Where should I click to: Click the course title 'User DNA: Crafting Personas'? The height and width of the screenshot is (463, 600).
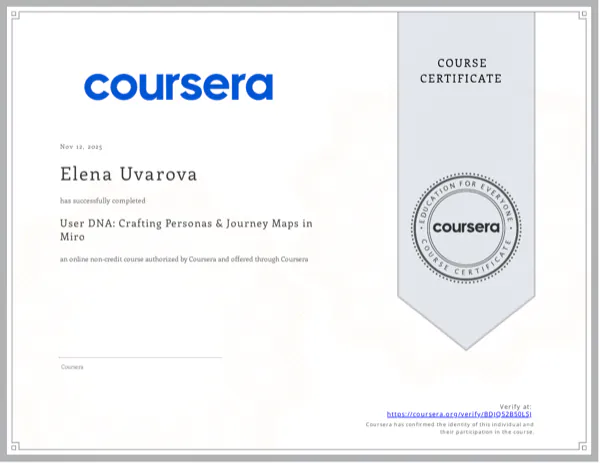tap(186, 230)
